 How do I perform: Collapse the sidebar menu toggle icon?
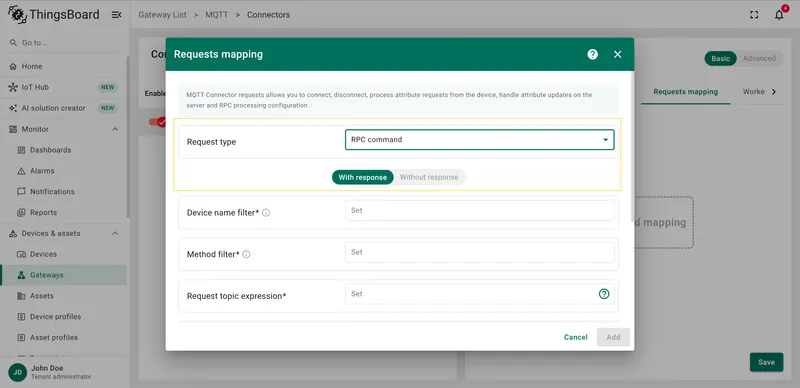(x=116, y=15)
